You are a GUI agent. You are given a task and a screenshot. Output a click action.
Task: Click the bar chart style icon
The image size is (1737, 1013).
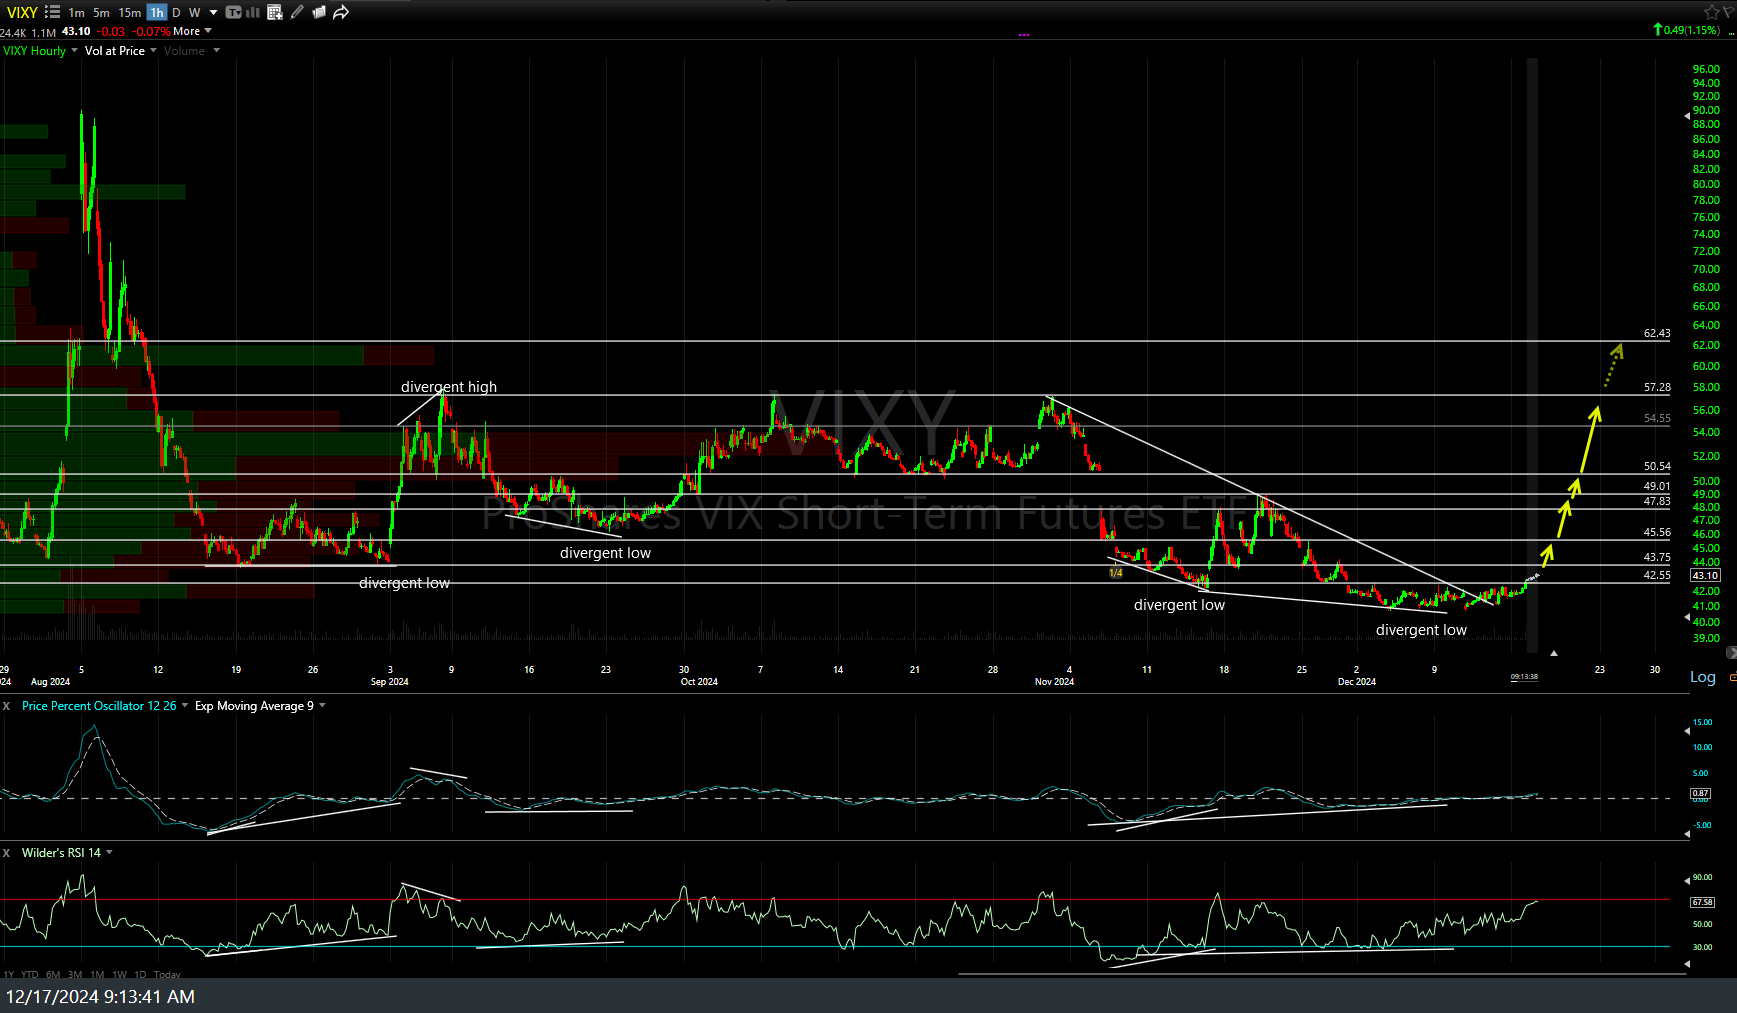click(253, 13)
